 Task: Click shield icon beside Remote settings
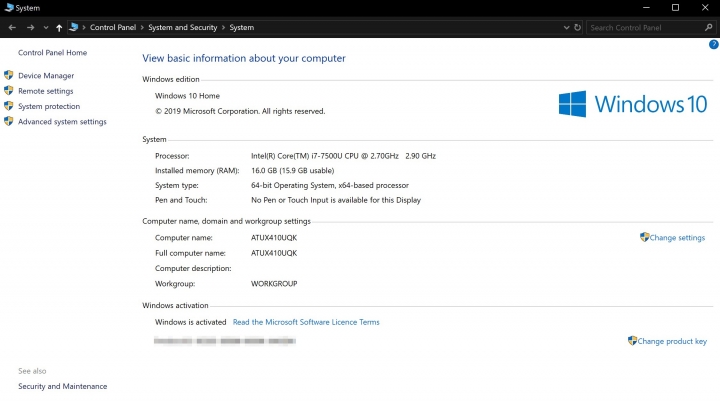[x=9, y=91]
